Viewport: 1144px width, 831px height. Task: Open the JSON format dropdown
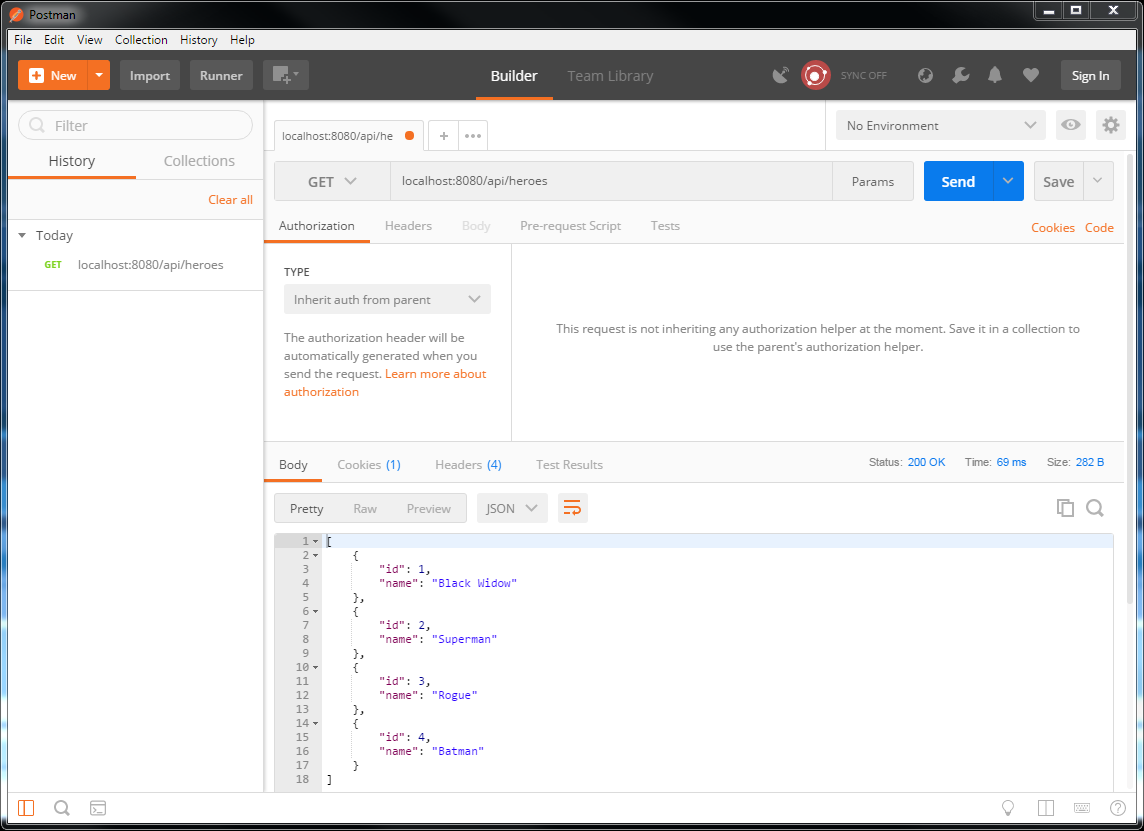click(512, 509)
